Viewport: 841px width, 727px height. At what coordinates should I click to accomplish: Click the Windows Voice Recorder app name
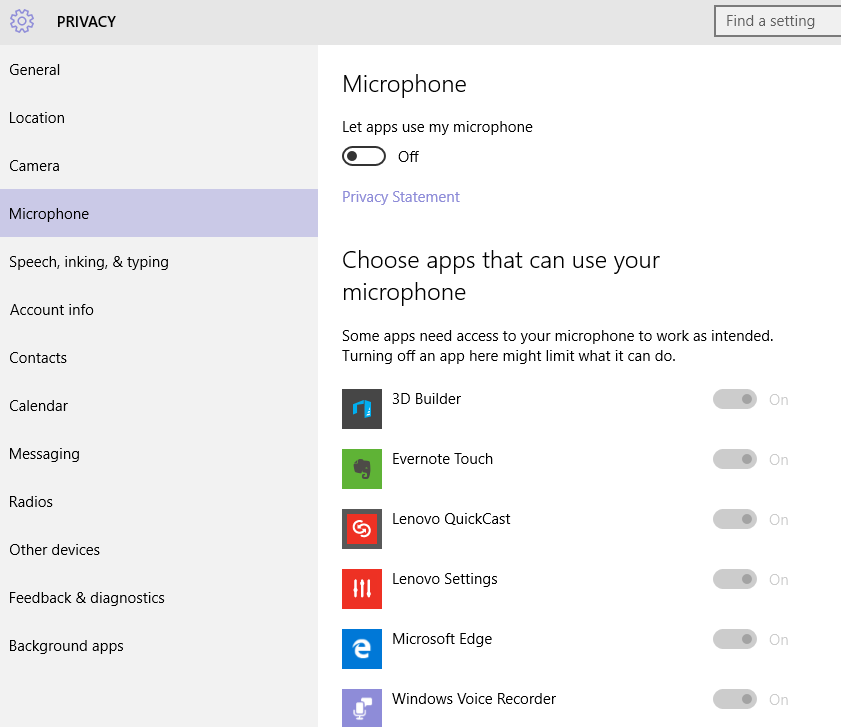(474, 699)
